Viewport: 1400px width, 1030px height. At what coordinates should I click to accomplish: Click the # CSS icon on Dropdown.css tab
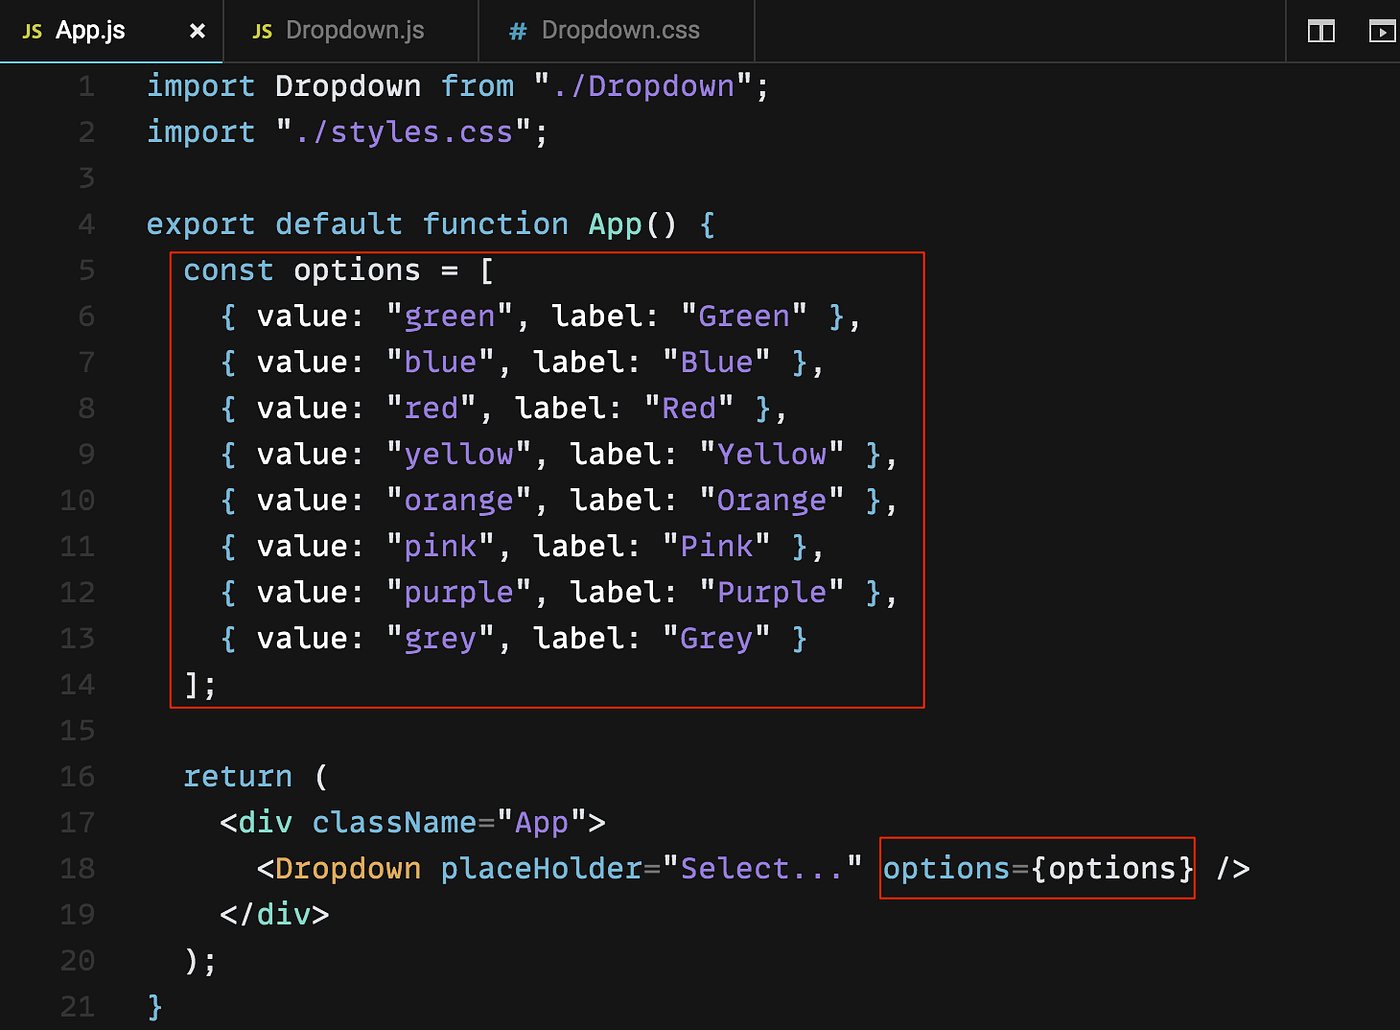point(517,31)
